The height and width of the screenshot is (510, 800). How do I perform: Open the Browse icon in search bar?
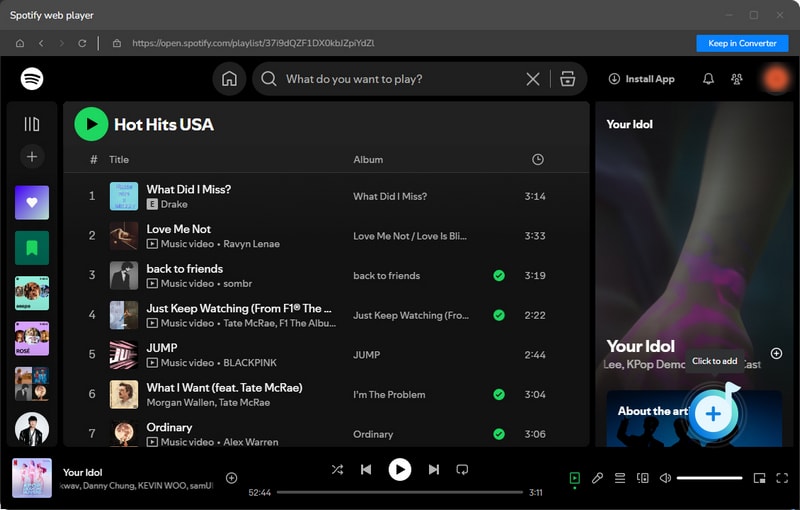click(567, 79)
